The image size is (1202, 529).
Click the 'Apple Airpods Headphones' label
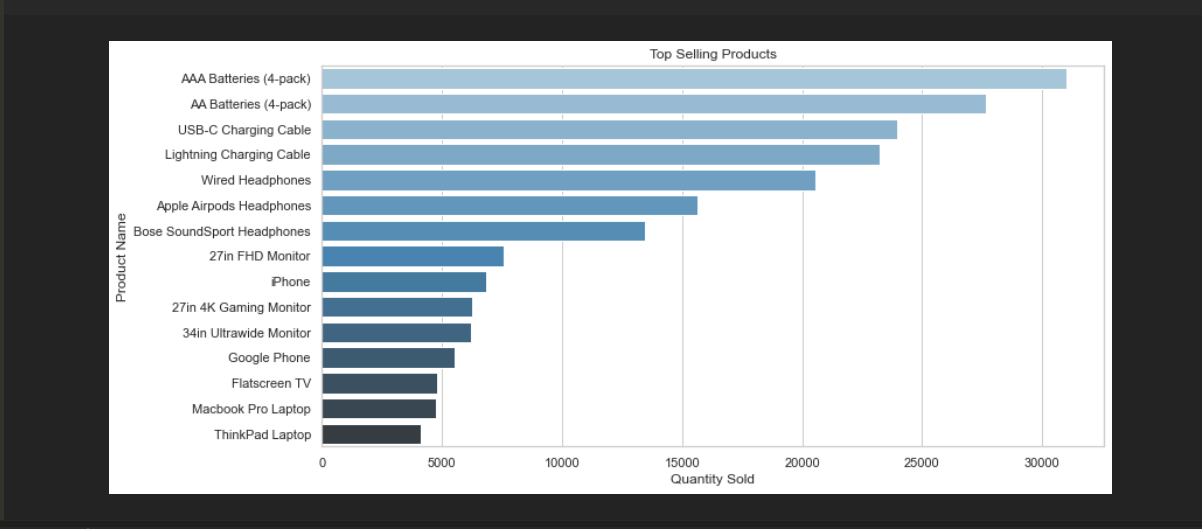234,206
